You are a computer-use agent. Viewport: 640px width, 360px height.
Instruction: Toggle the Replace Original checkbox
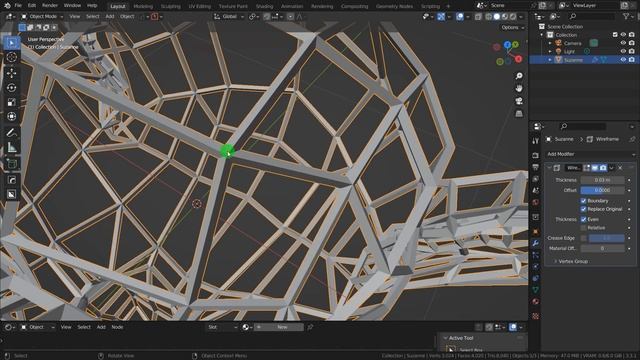coord(583,209)
